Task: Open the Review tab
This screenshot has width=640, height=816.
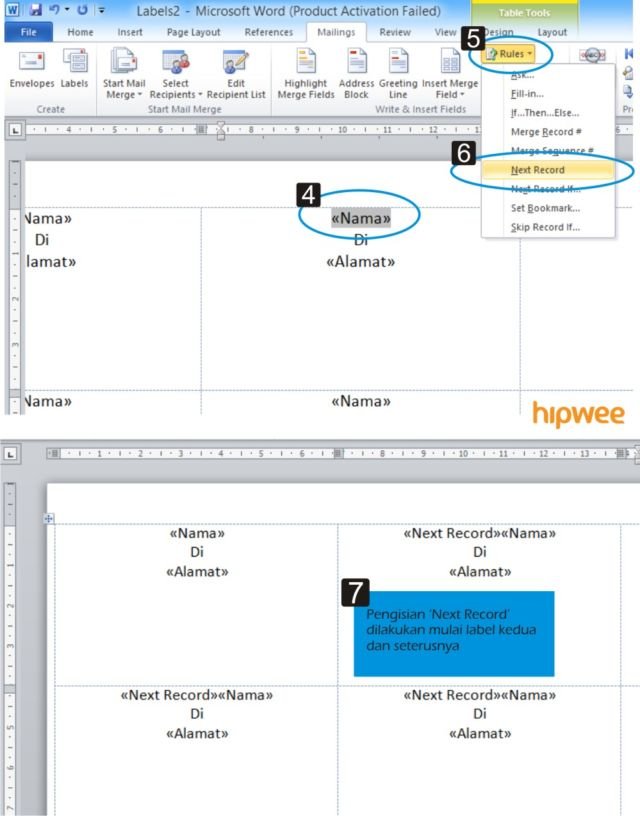Action: click(395, 32)
